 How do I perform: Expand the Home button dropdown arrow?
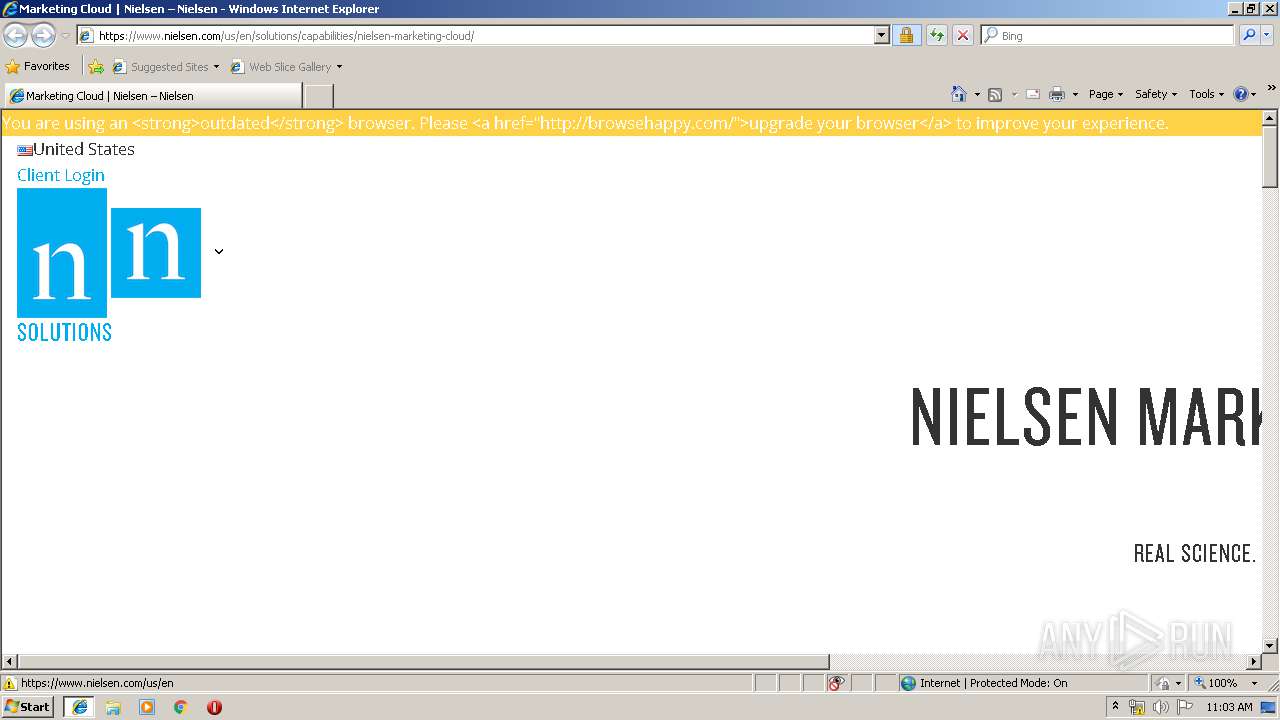pos(977,94)
